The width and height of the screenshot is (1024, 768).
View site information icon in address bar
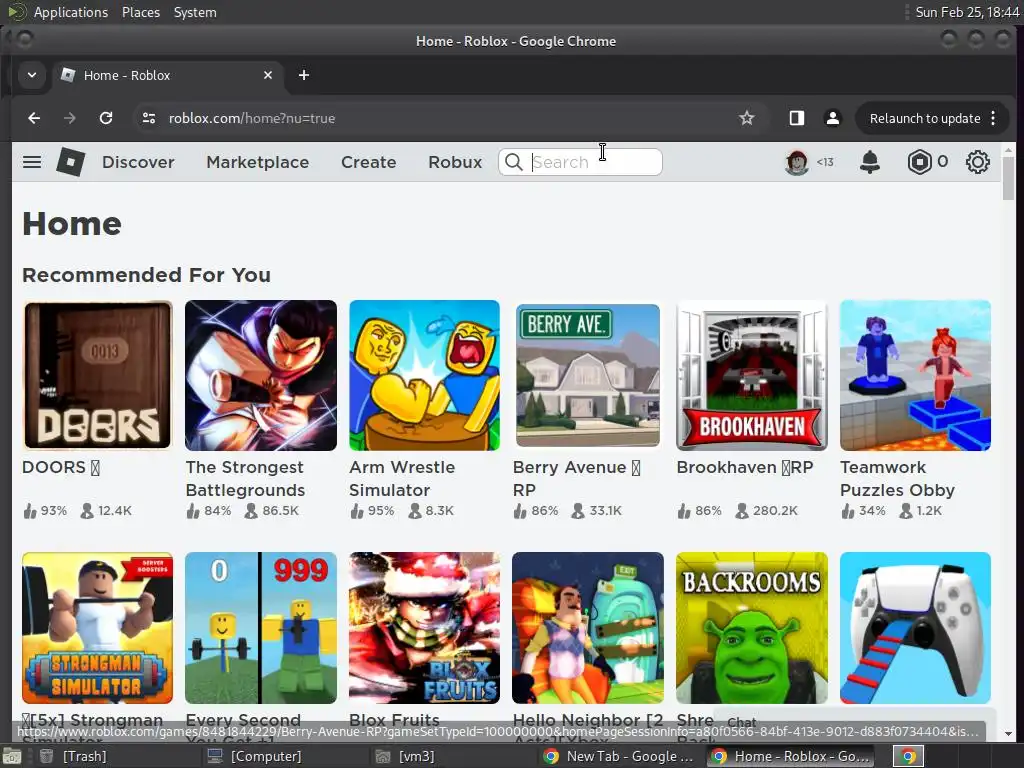pos(149,118)
